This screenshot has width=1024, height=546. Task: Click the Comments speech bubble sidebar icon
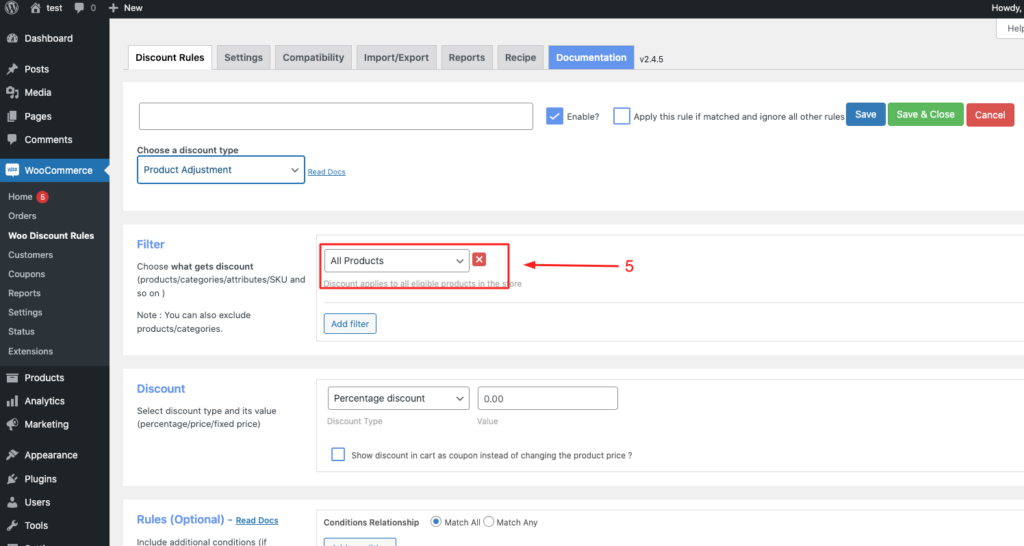click(x=12, y=140)
